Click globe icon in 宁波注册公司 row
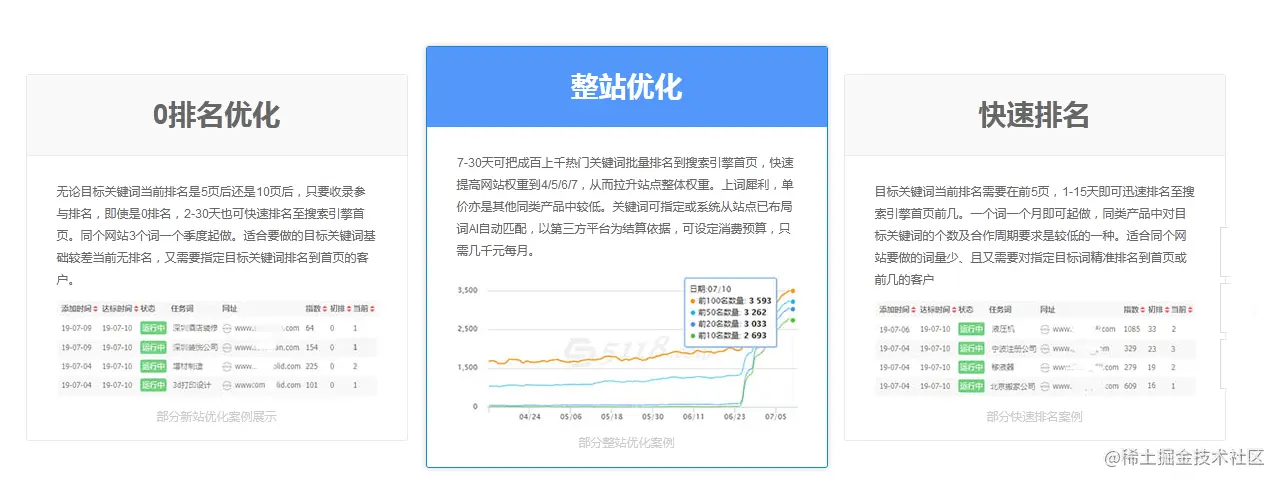1281x484 pixels. pos(1045,348)
